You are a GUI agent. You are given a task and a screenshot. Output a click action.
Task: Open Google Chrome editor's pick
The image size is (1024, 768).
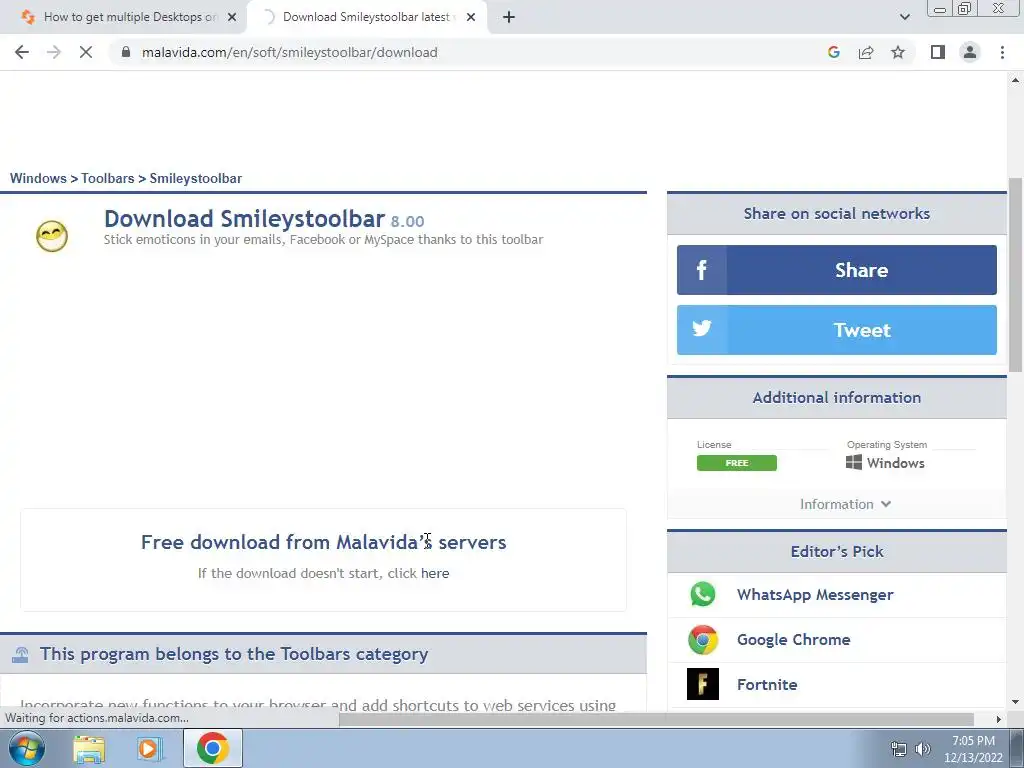tap(793, 640)
